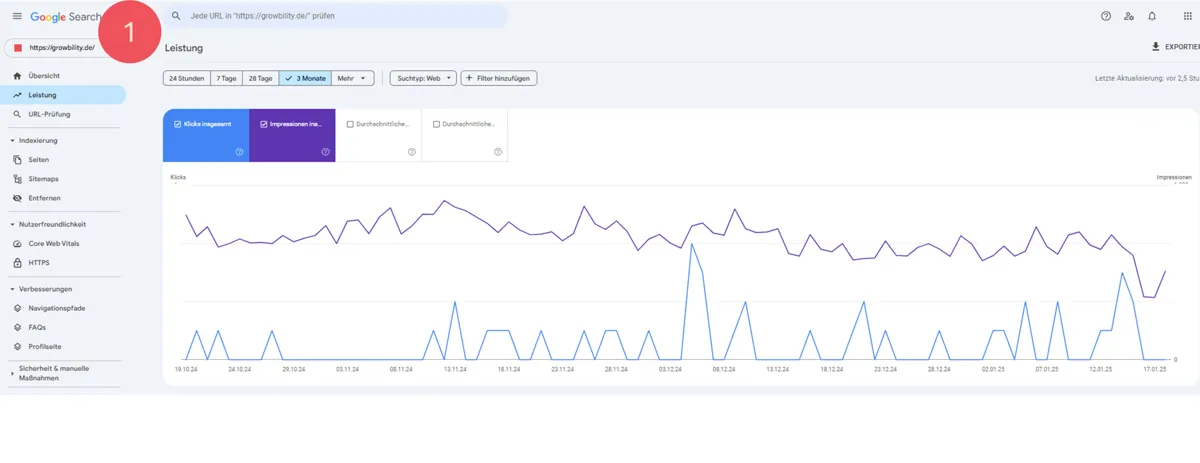Uncheck Impressionen insgesamt metric

[264, 124]
